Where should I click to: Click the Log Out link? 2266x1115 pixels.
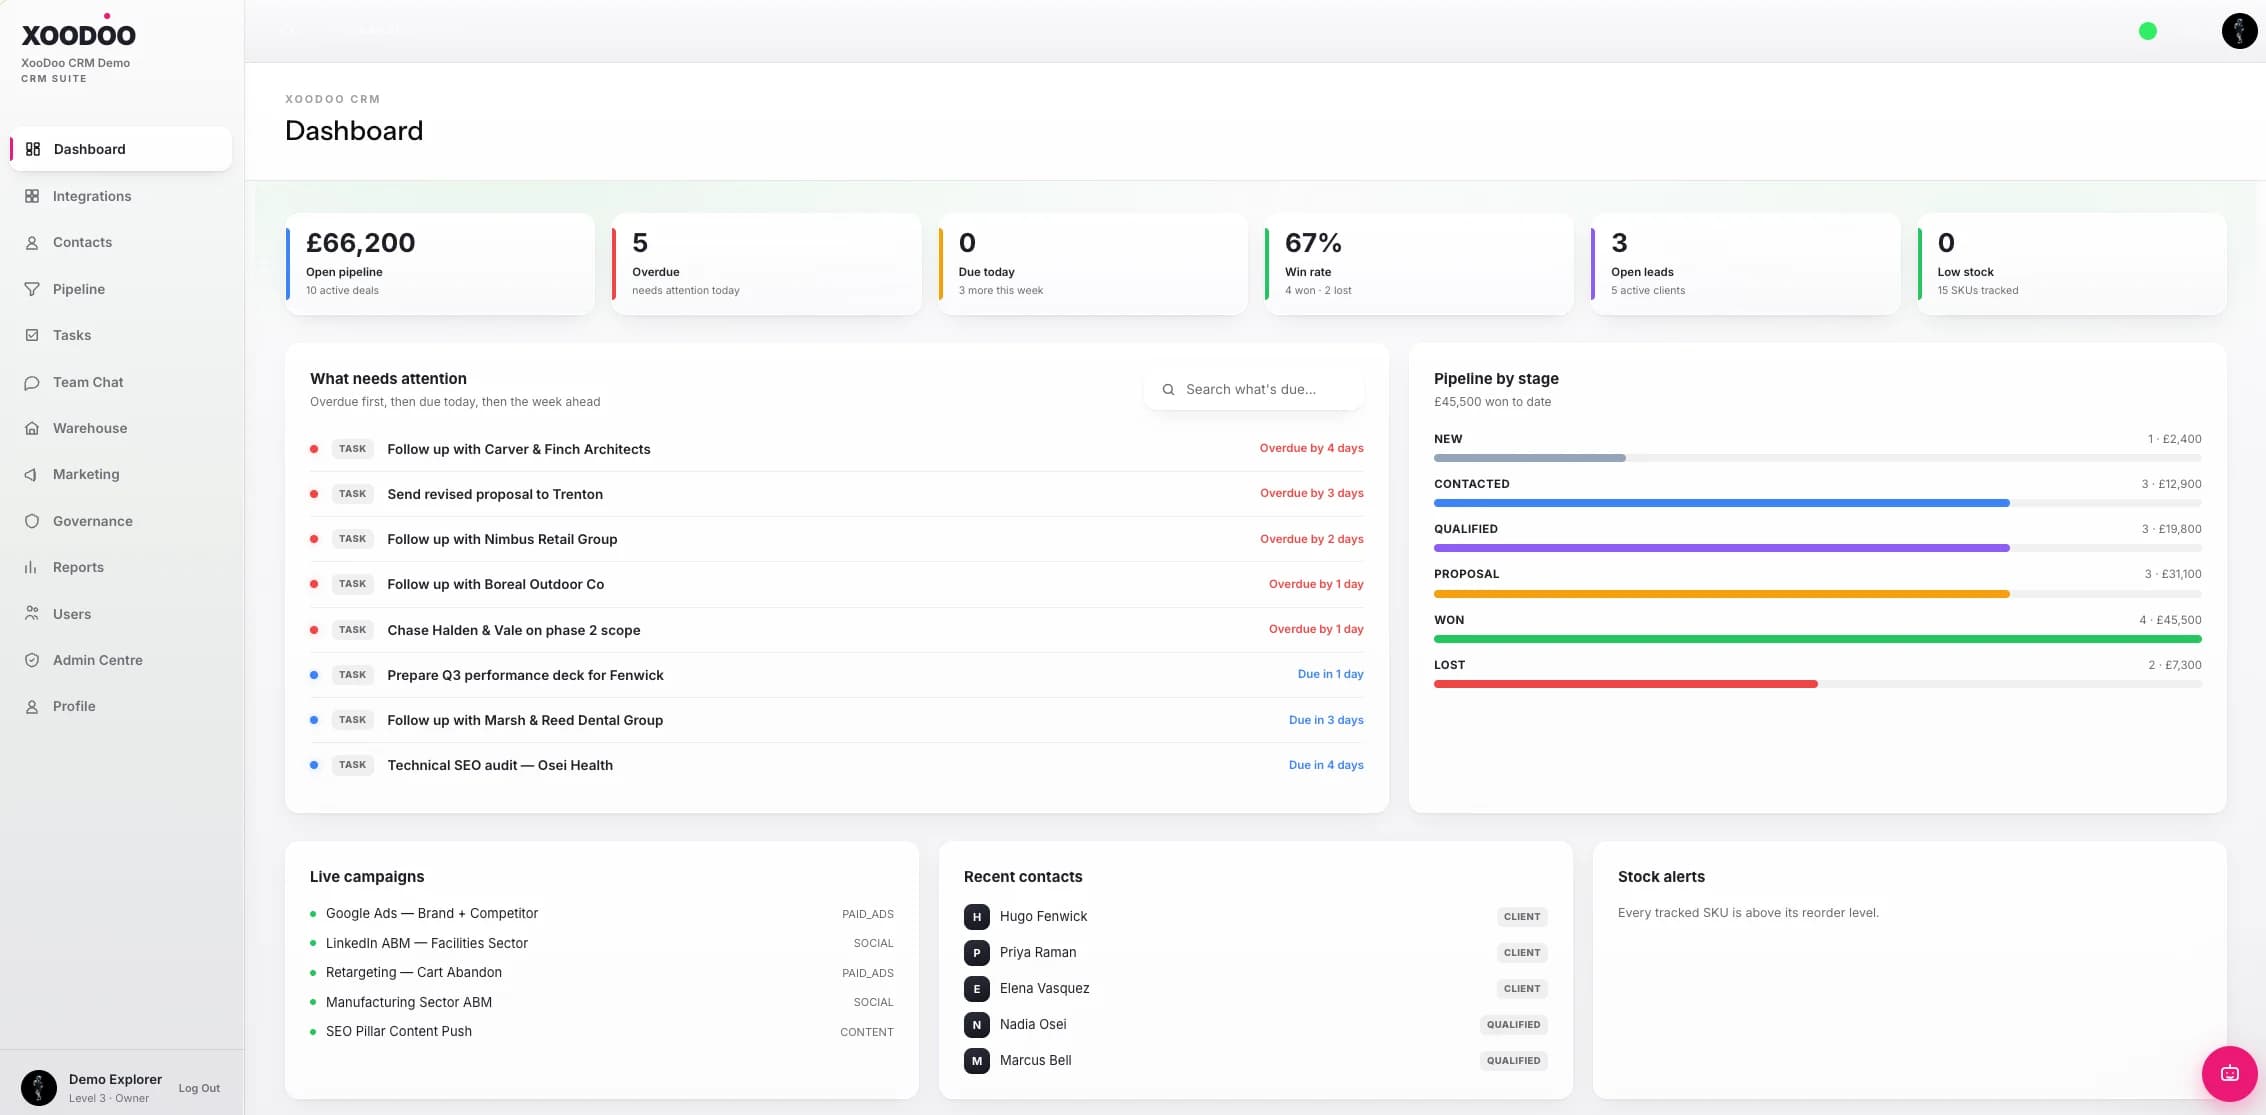point(199,1088)
